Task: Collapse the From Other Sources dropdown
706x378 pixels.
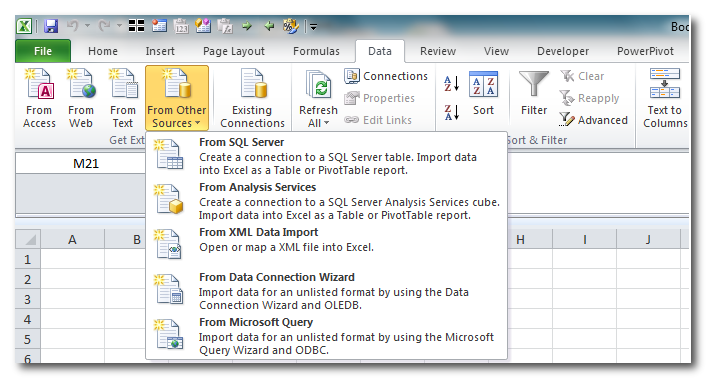Action: coord(177,98)
